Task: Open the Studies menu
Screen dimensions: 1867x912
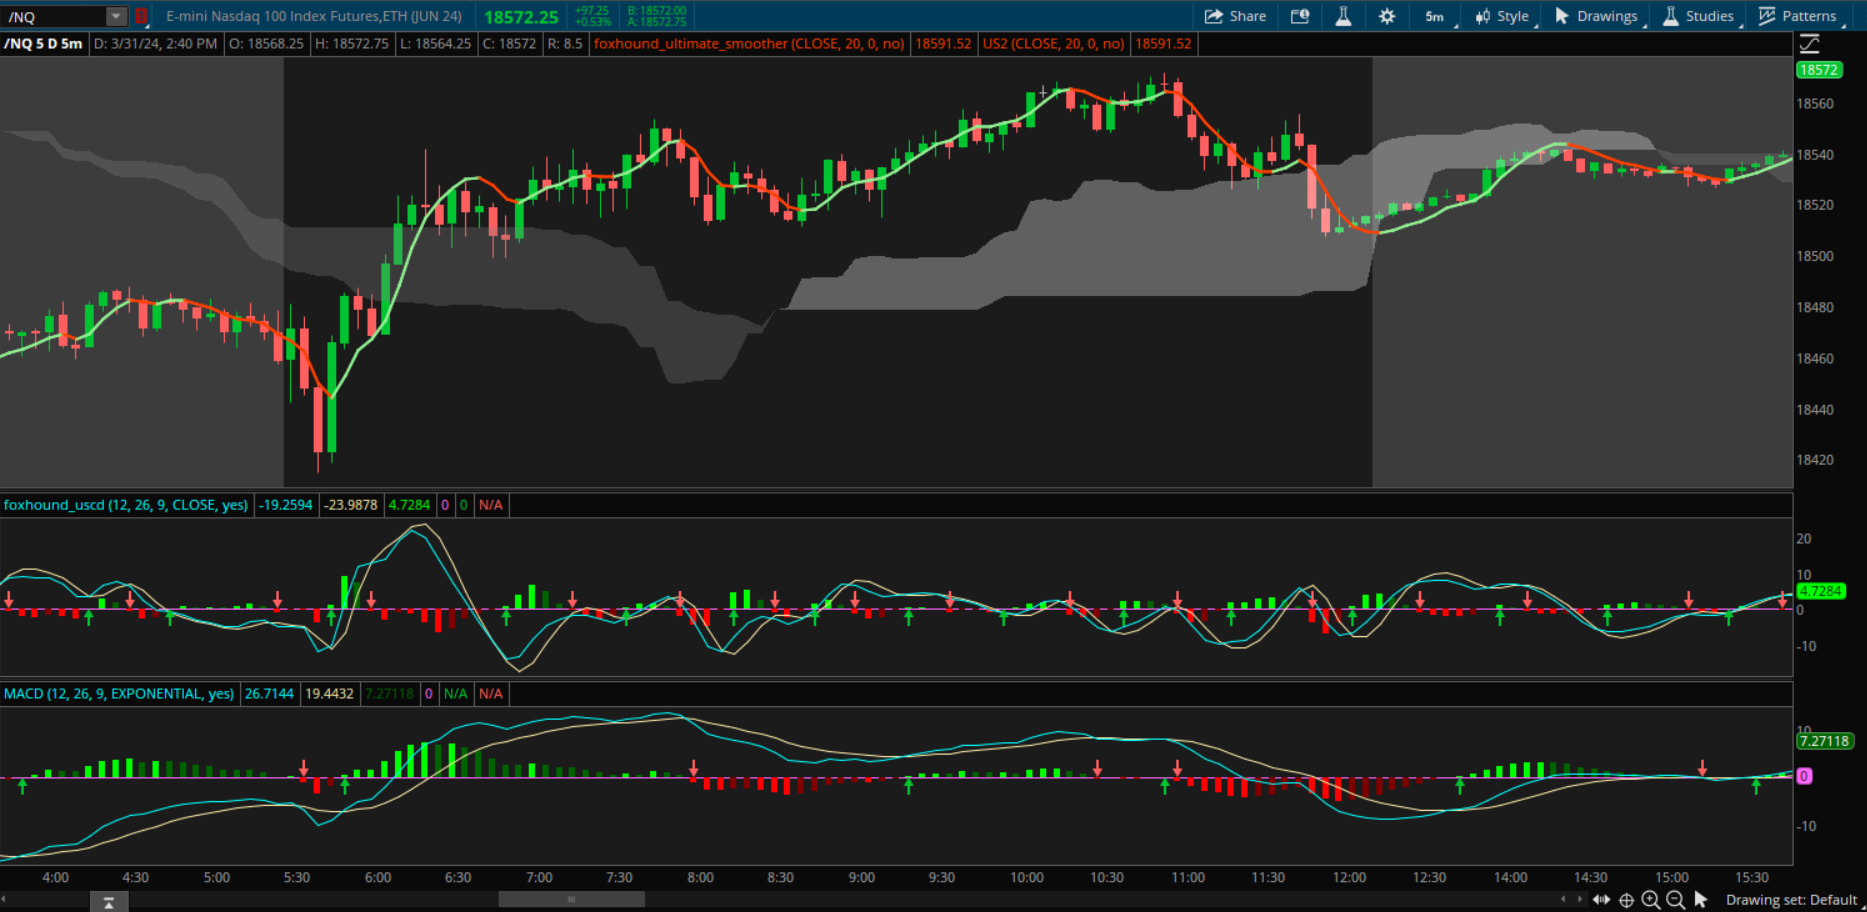Action: point(1698,16)
